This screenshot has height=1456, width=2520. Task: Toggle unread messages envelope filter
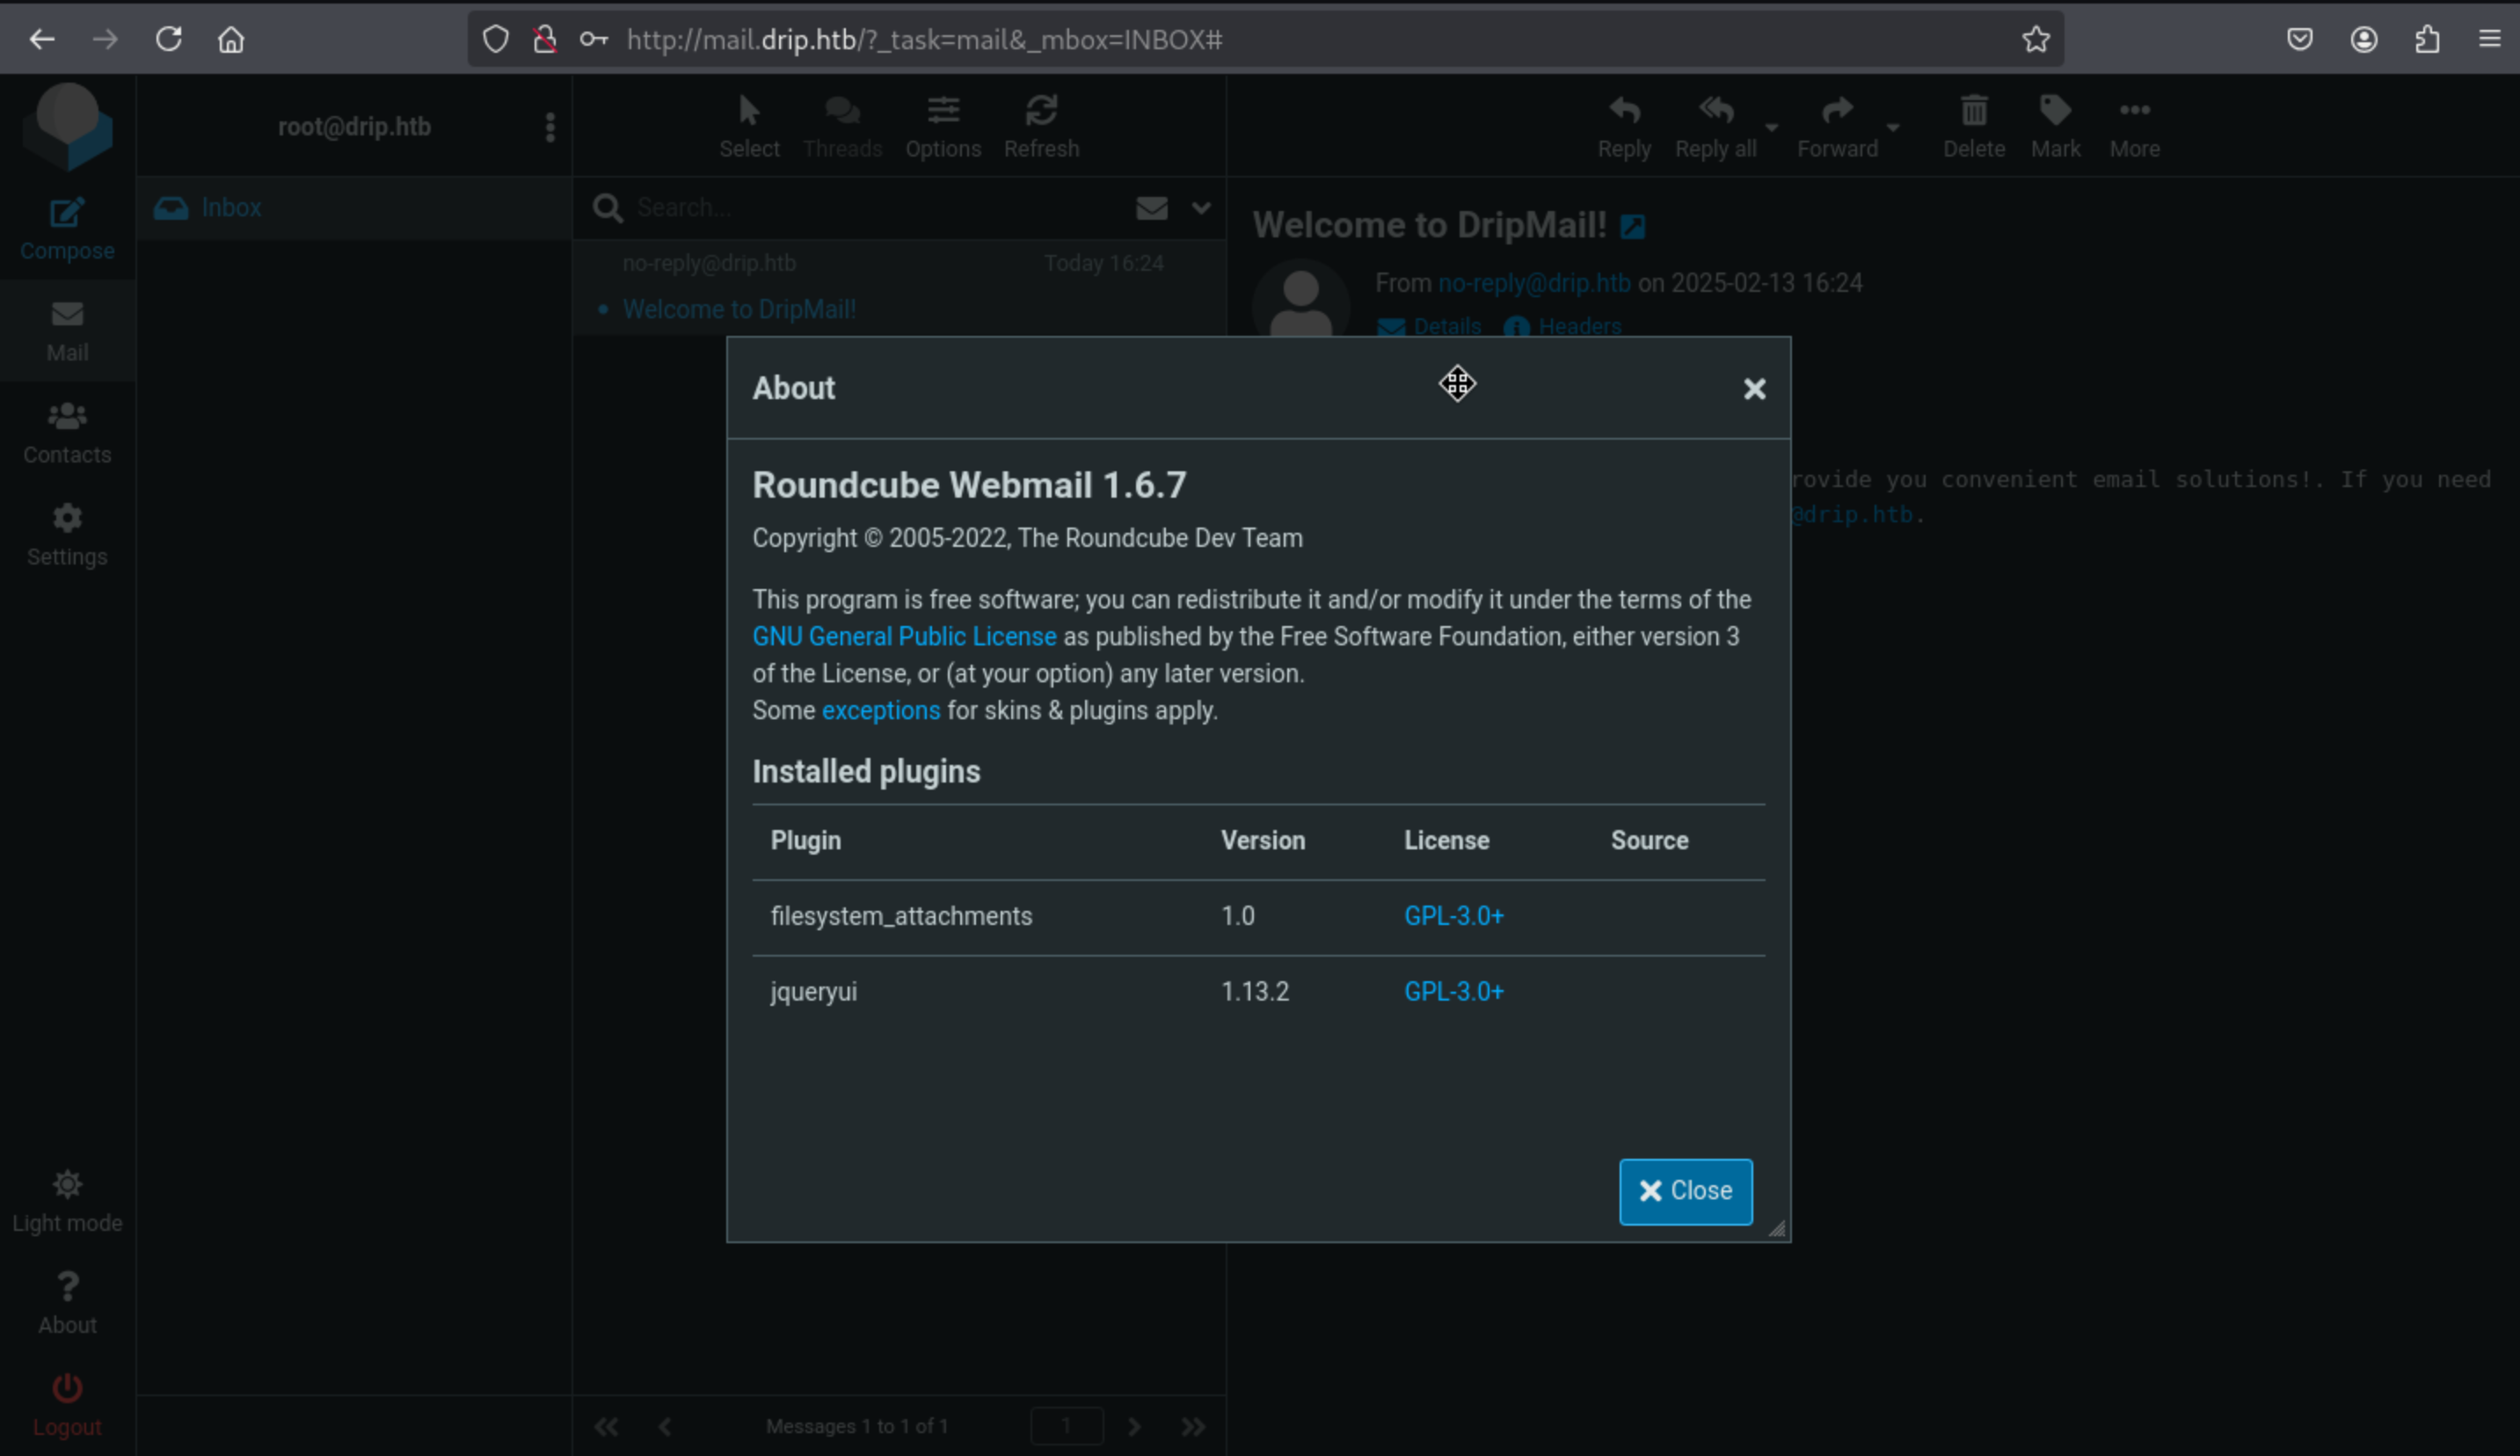tap(1151, 208)
